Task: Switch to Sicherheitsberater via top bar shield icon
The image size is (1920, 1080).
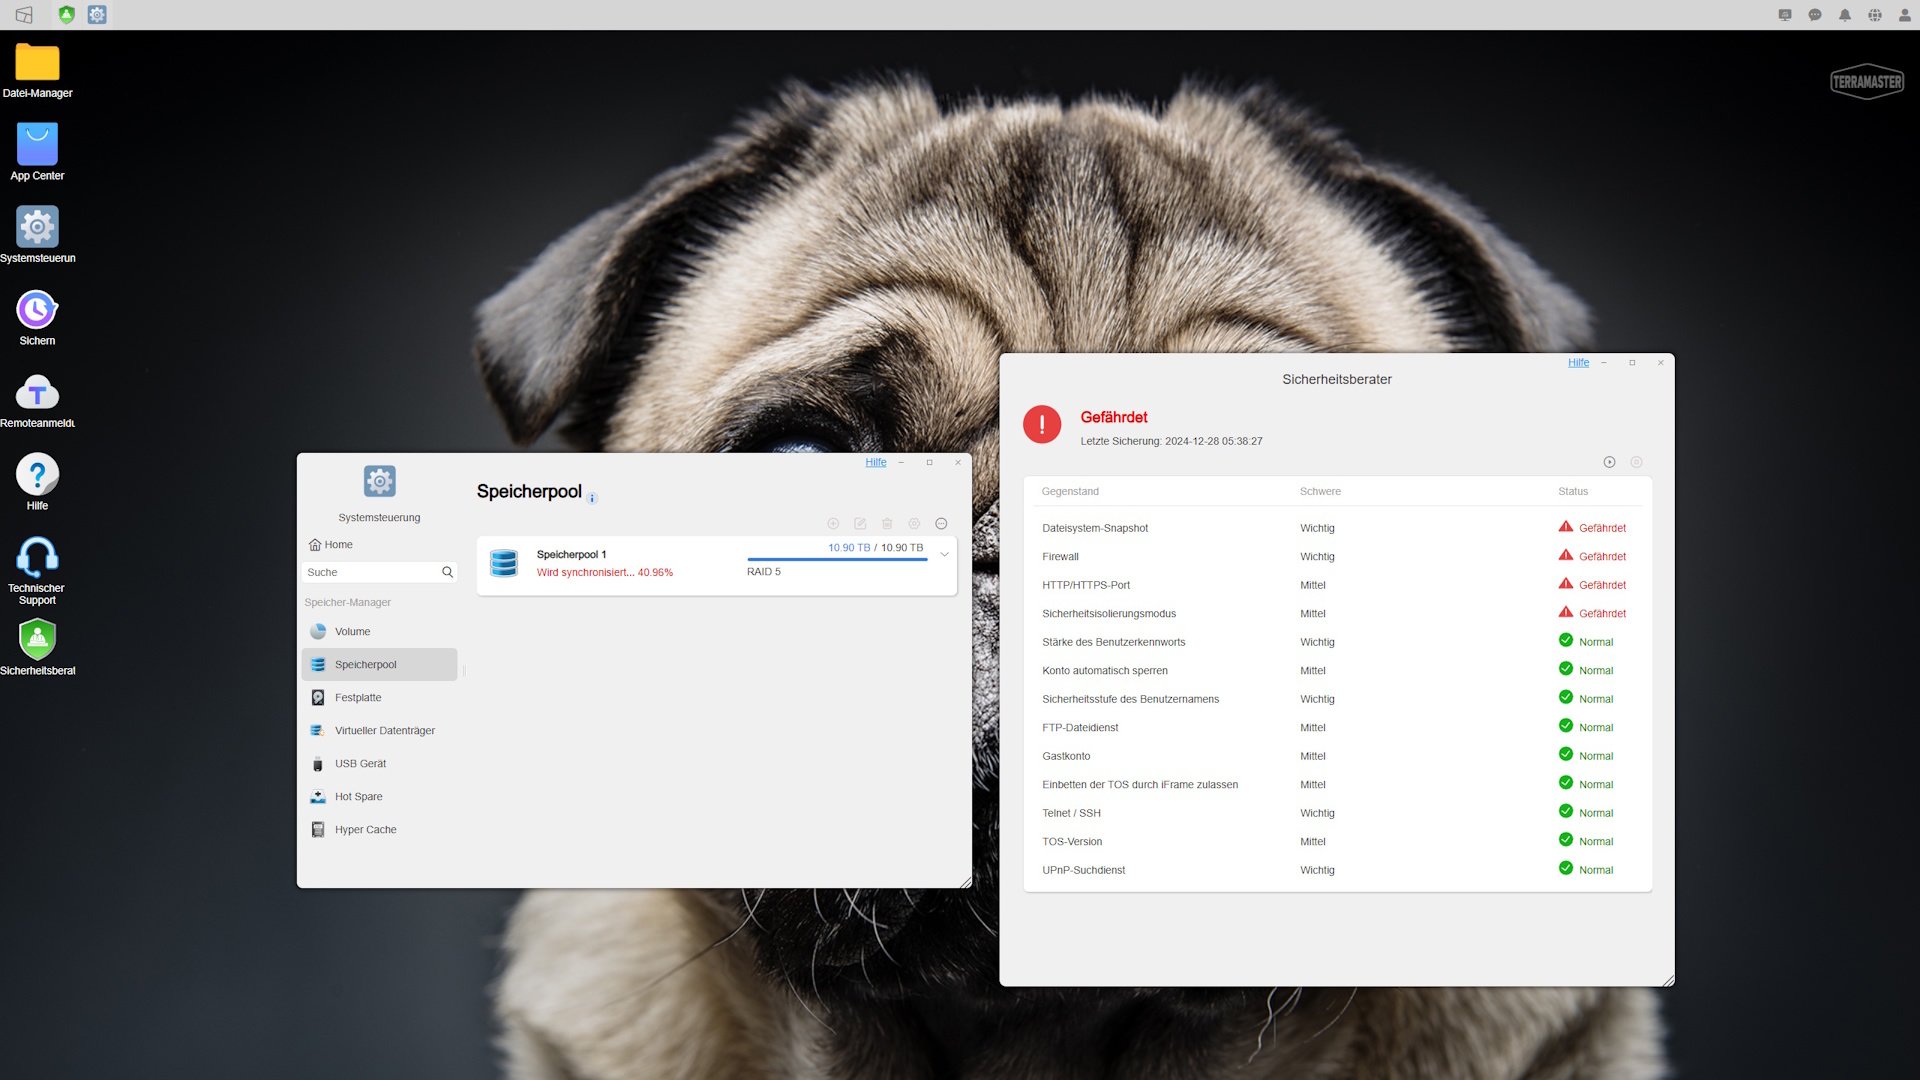Action: [66, 15]
